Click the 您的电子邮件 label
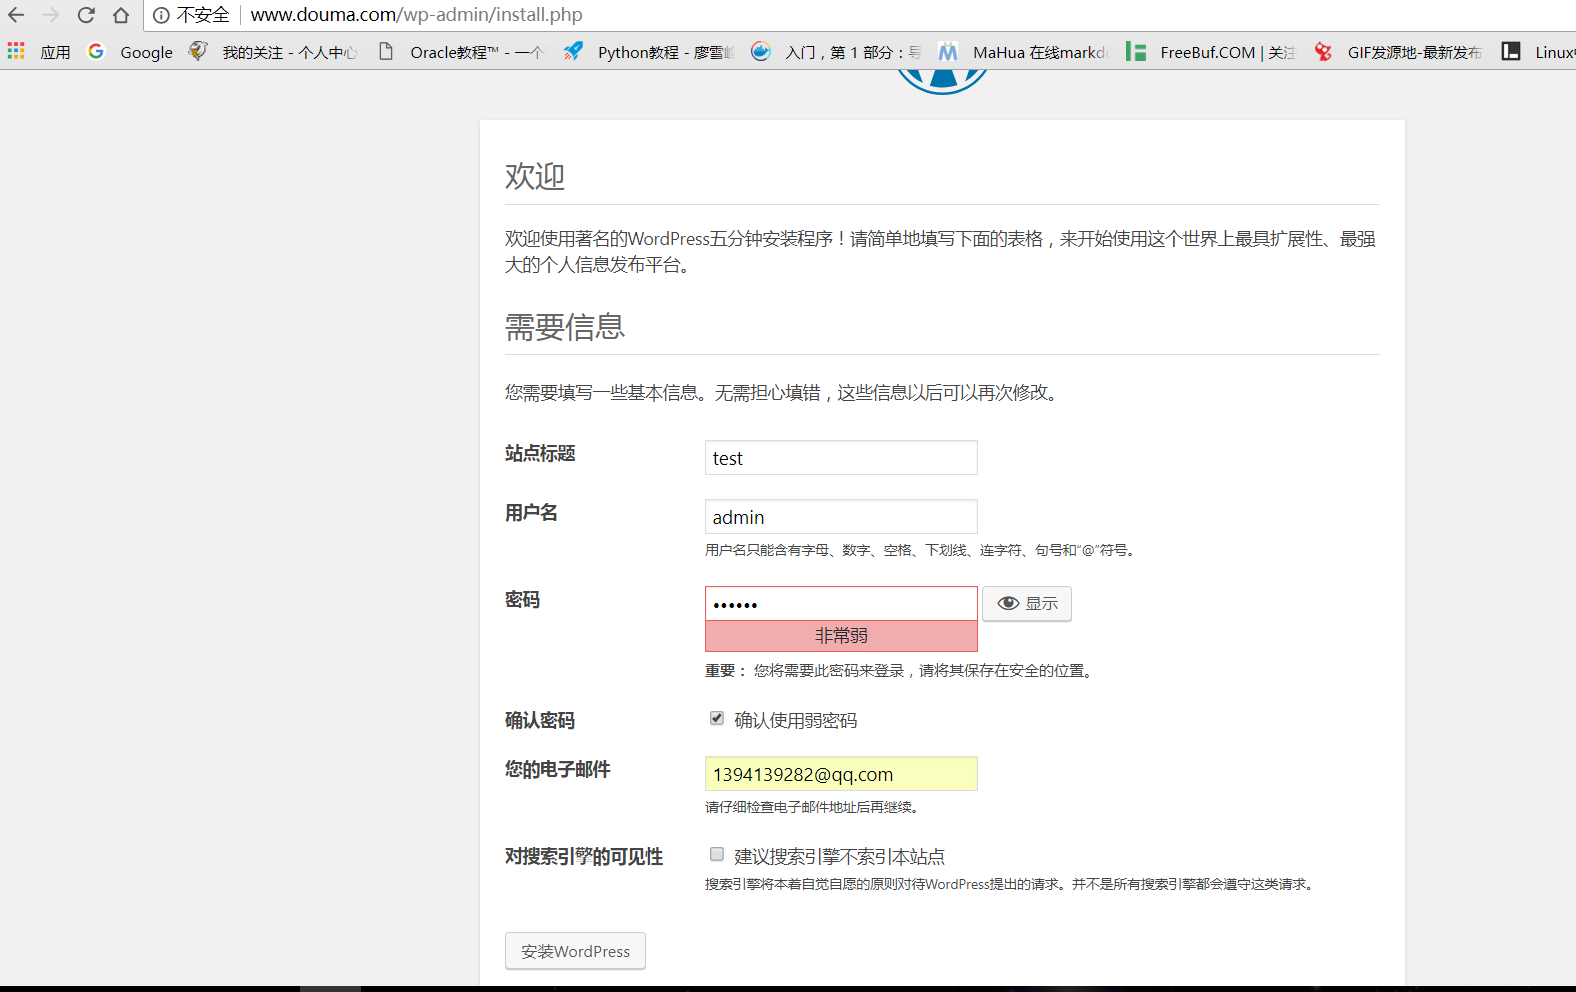Viewport: 1576px width, 992px height. tap(558, 770)
